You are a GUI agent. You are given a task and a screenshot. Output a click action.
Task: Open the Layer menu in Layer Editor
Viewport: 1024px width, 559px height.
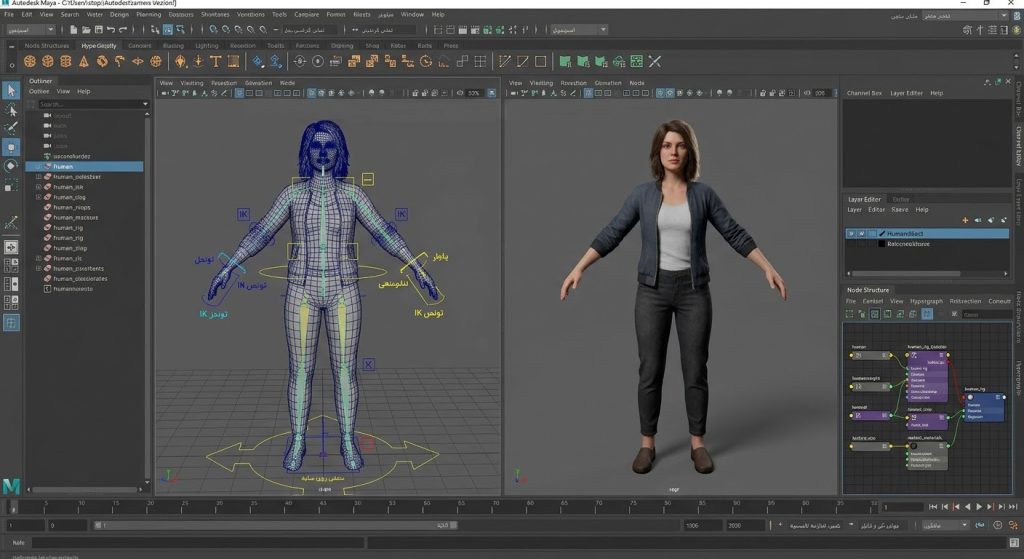click(x=854, y=210)
